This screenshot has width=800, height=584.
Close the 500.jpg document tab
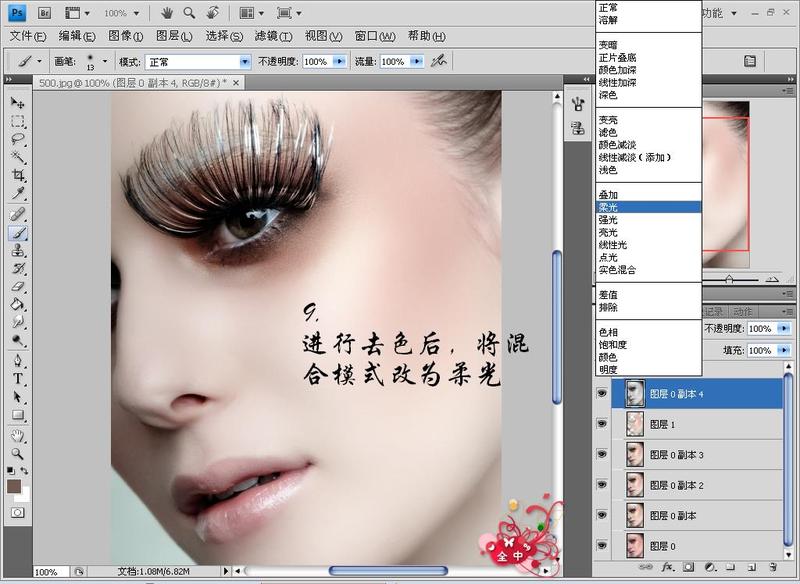point(236,82)
